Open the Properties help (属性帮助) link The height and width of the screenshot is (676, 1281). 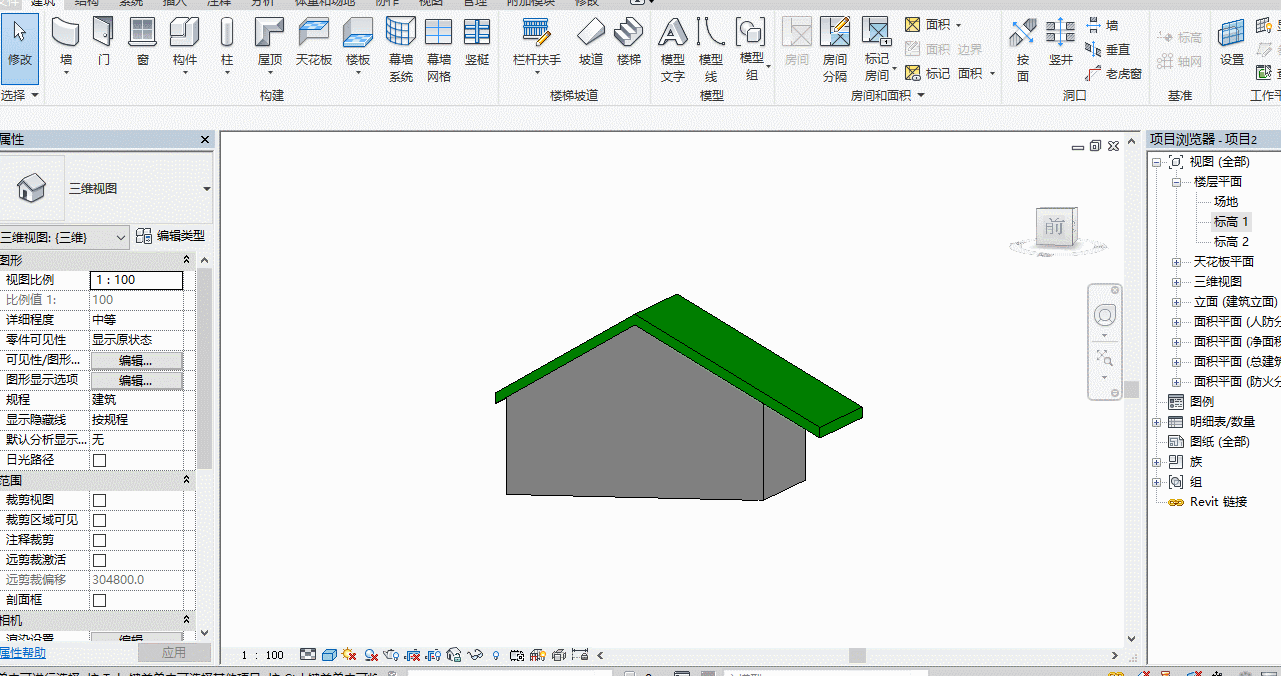point(22,653)
